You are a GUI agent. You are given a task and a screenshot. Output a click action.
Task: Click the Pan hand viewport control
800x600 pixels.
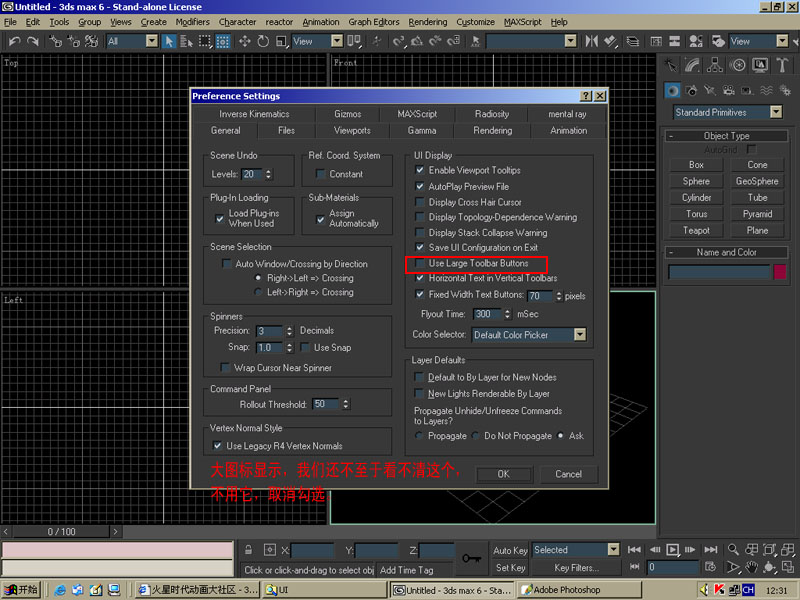click(751, 567)
